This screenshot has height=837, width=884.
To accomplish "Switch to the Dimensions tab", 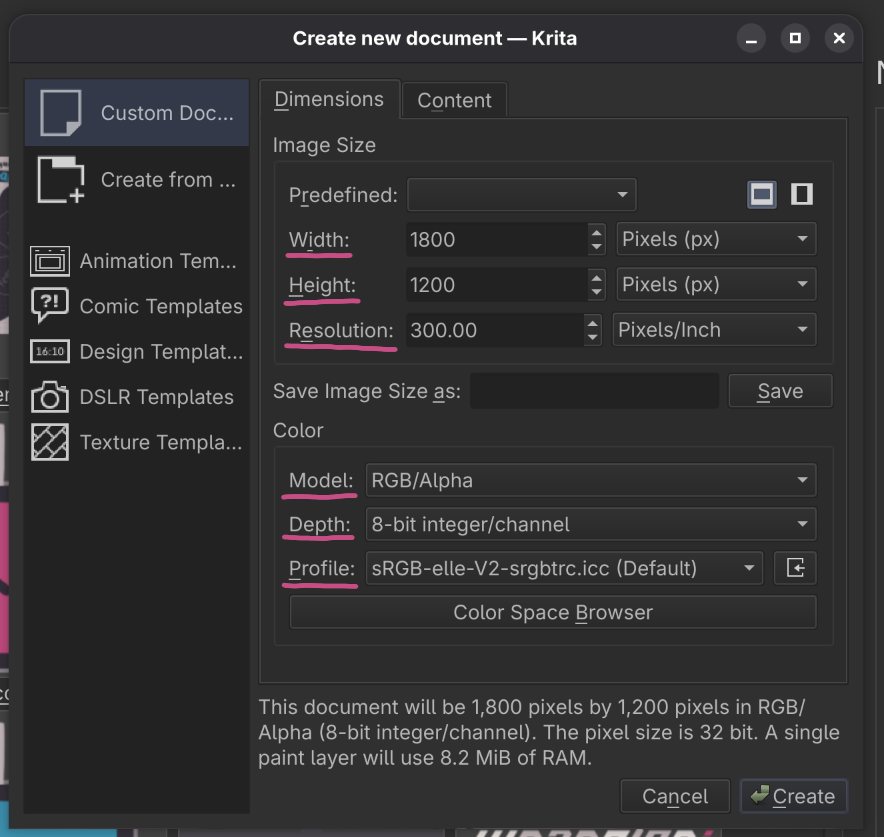I will 329,100.
